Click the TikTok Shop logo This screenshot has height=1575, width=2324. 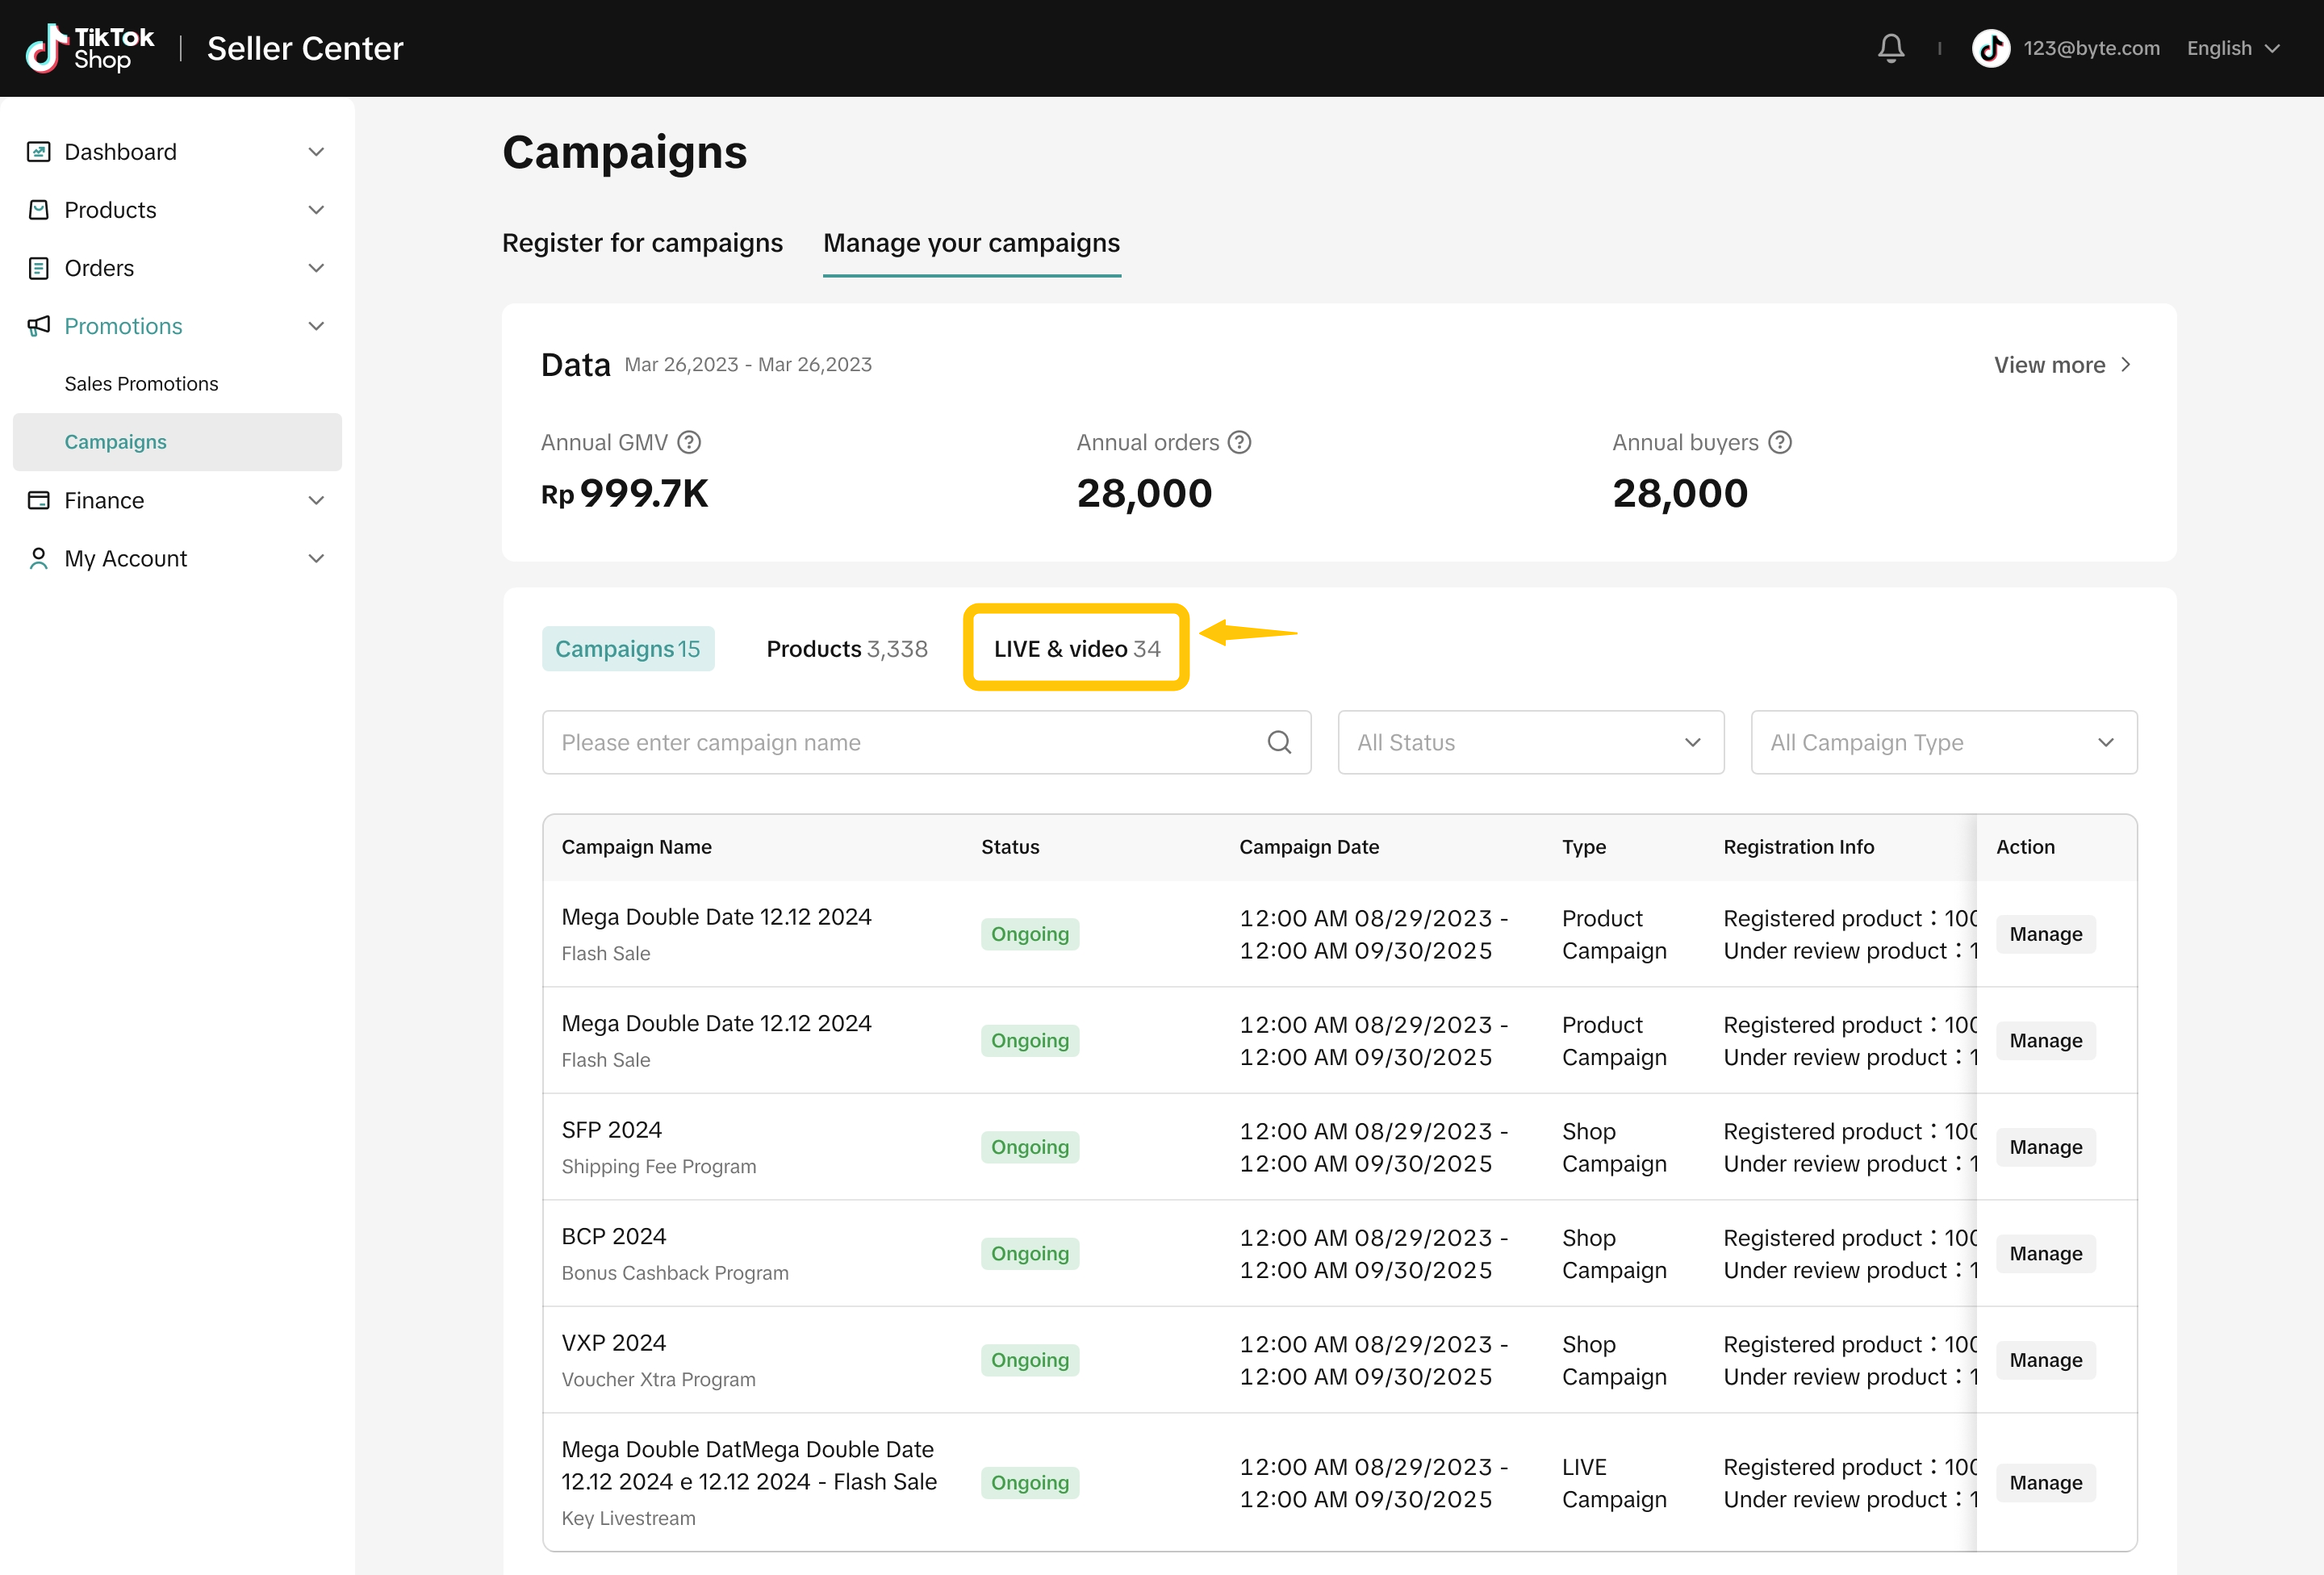coord(90,48)
